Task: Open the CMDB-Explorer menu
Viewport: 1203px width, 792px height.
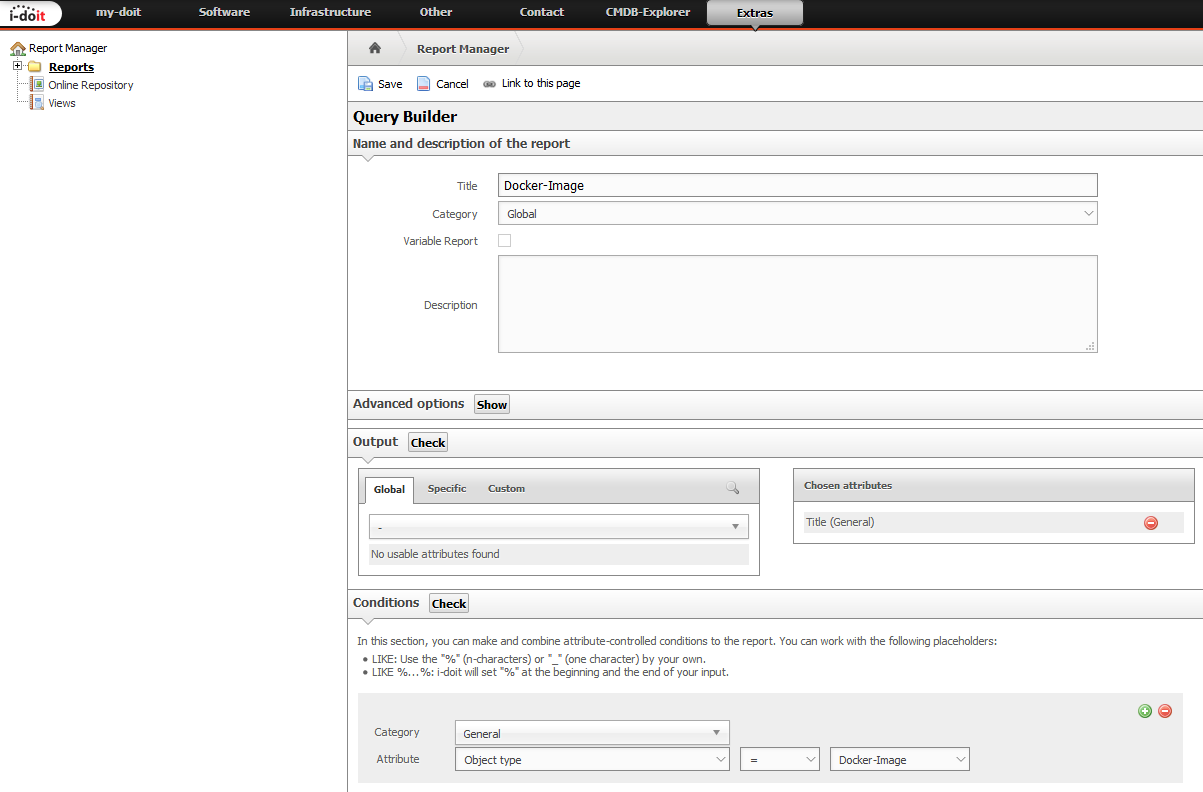Action: click(648, 12)
